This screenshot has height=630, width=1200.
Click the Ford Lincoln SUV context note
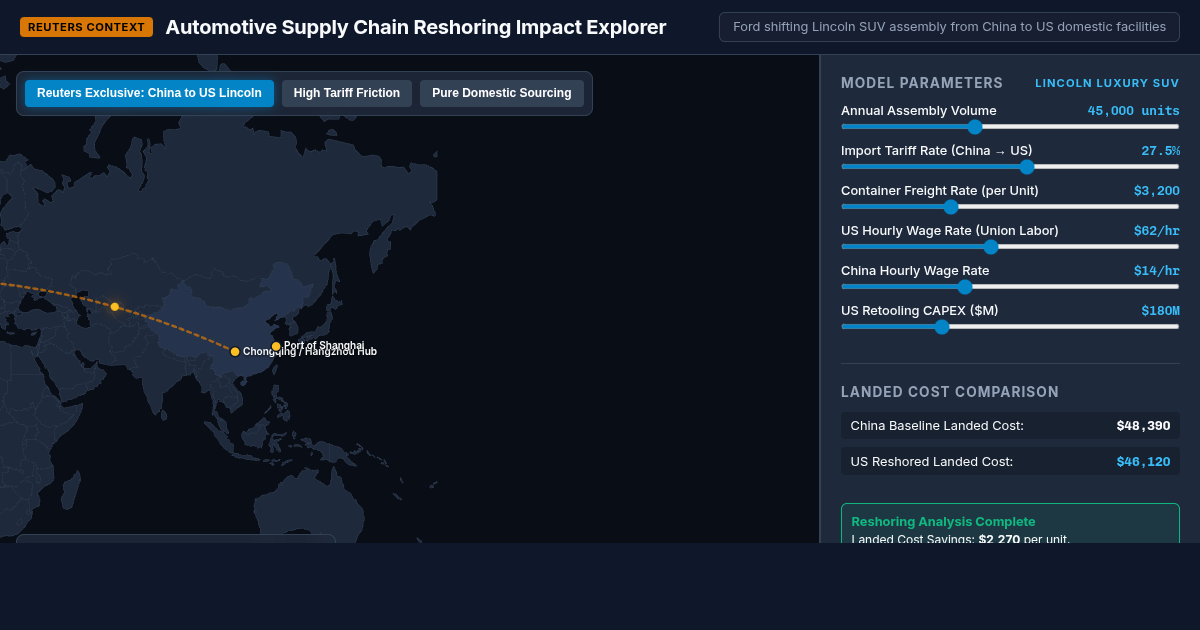(x=949, y=27)
